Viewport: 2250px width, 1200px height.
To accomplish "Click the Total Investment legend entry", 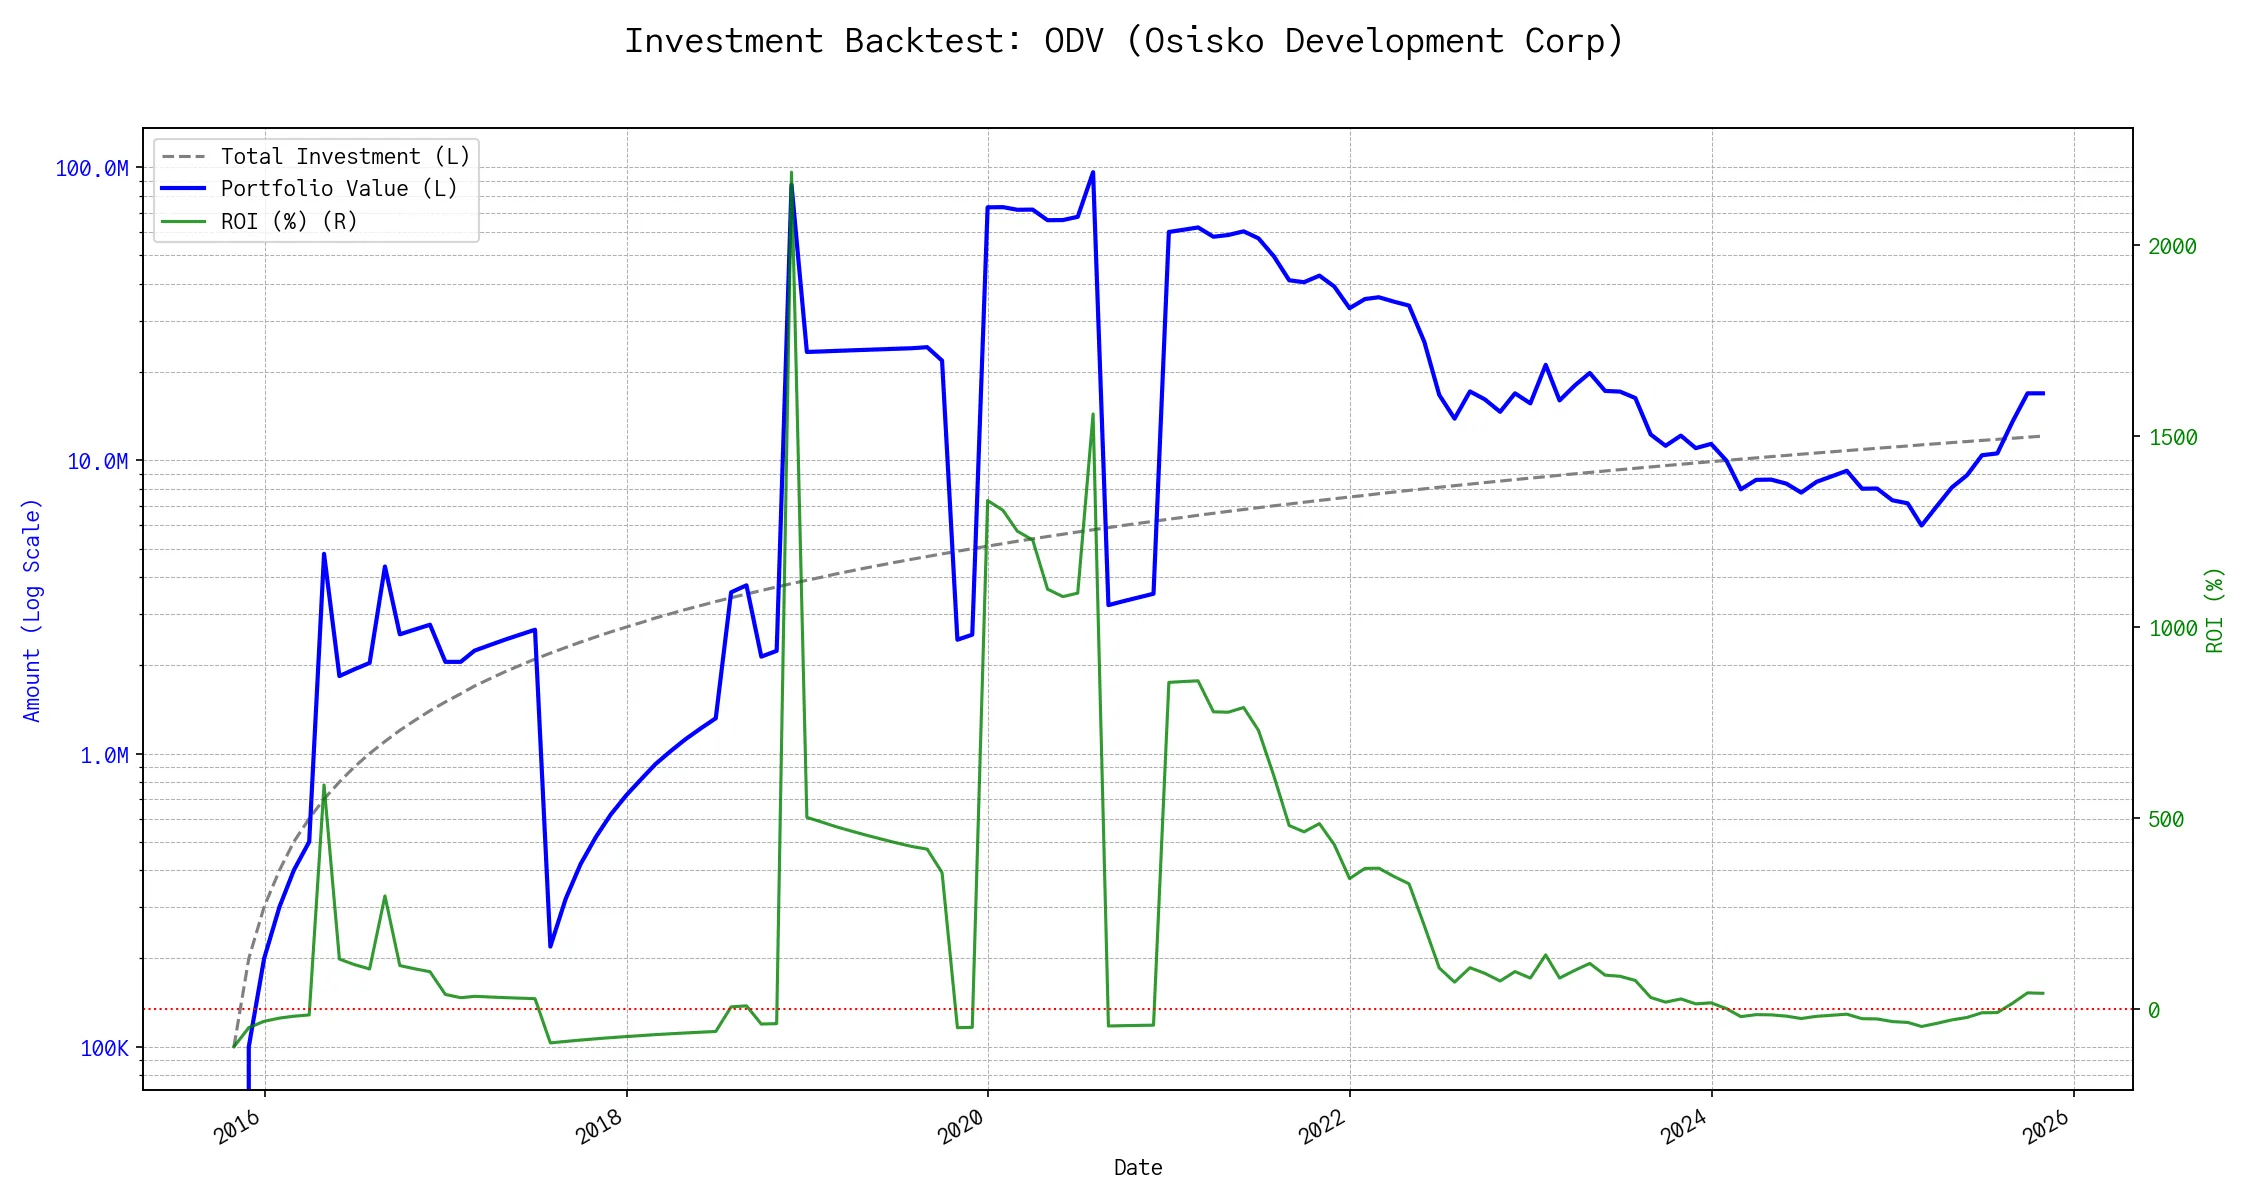I will [x=345, y=157].
